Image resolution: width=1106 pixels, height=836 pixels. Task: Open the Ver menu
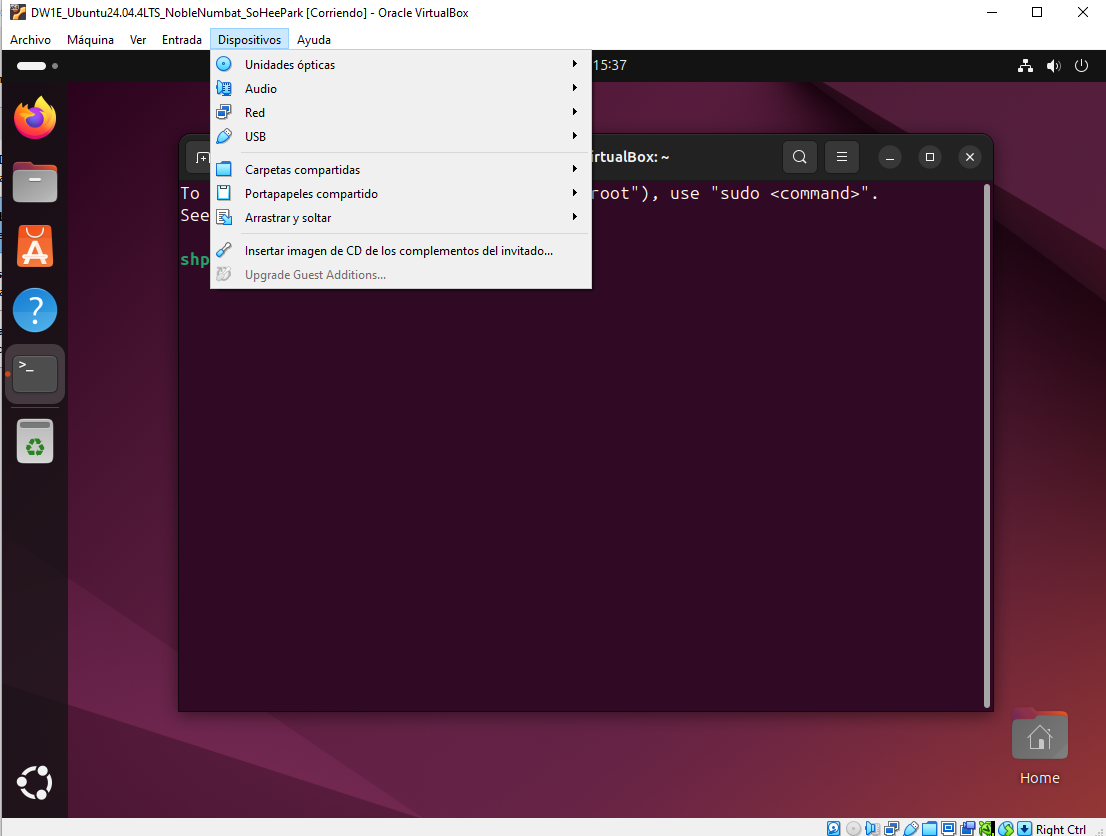[x=138, y=40]
